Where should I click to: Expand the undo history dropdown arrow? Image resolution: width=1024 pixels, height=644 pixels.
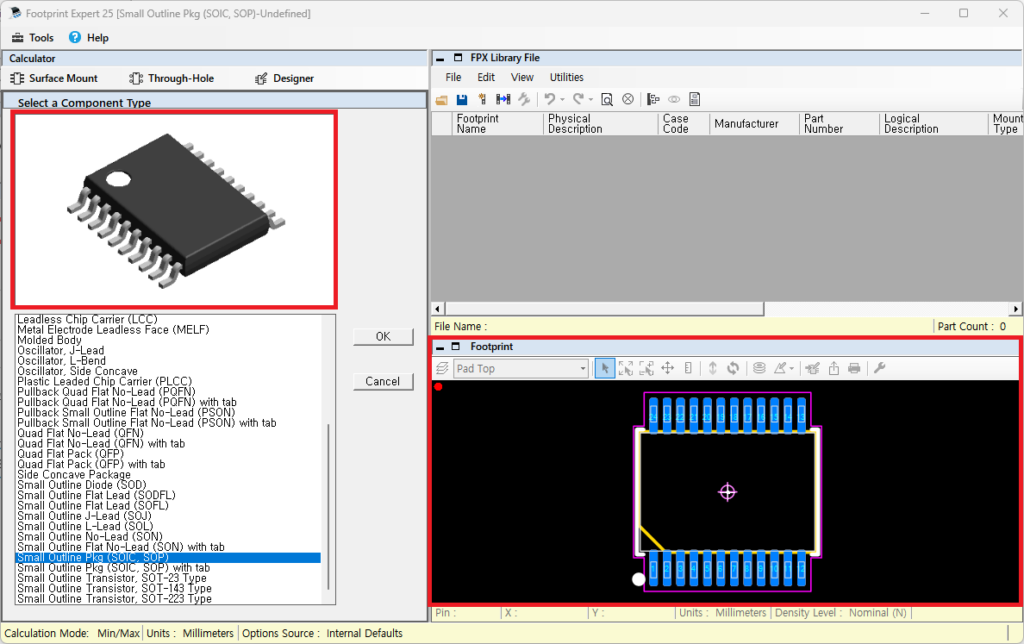tap(563, 99)
